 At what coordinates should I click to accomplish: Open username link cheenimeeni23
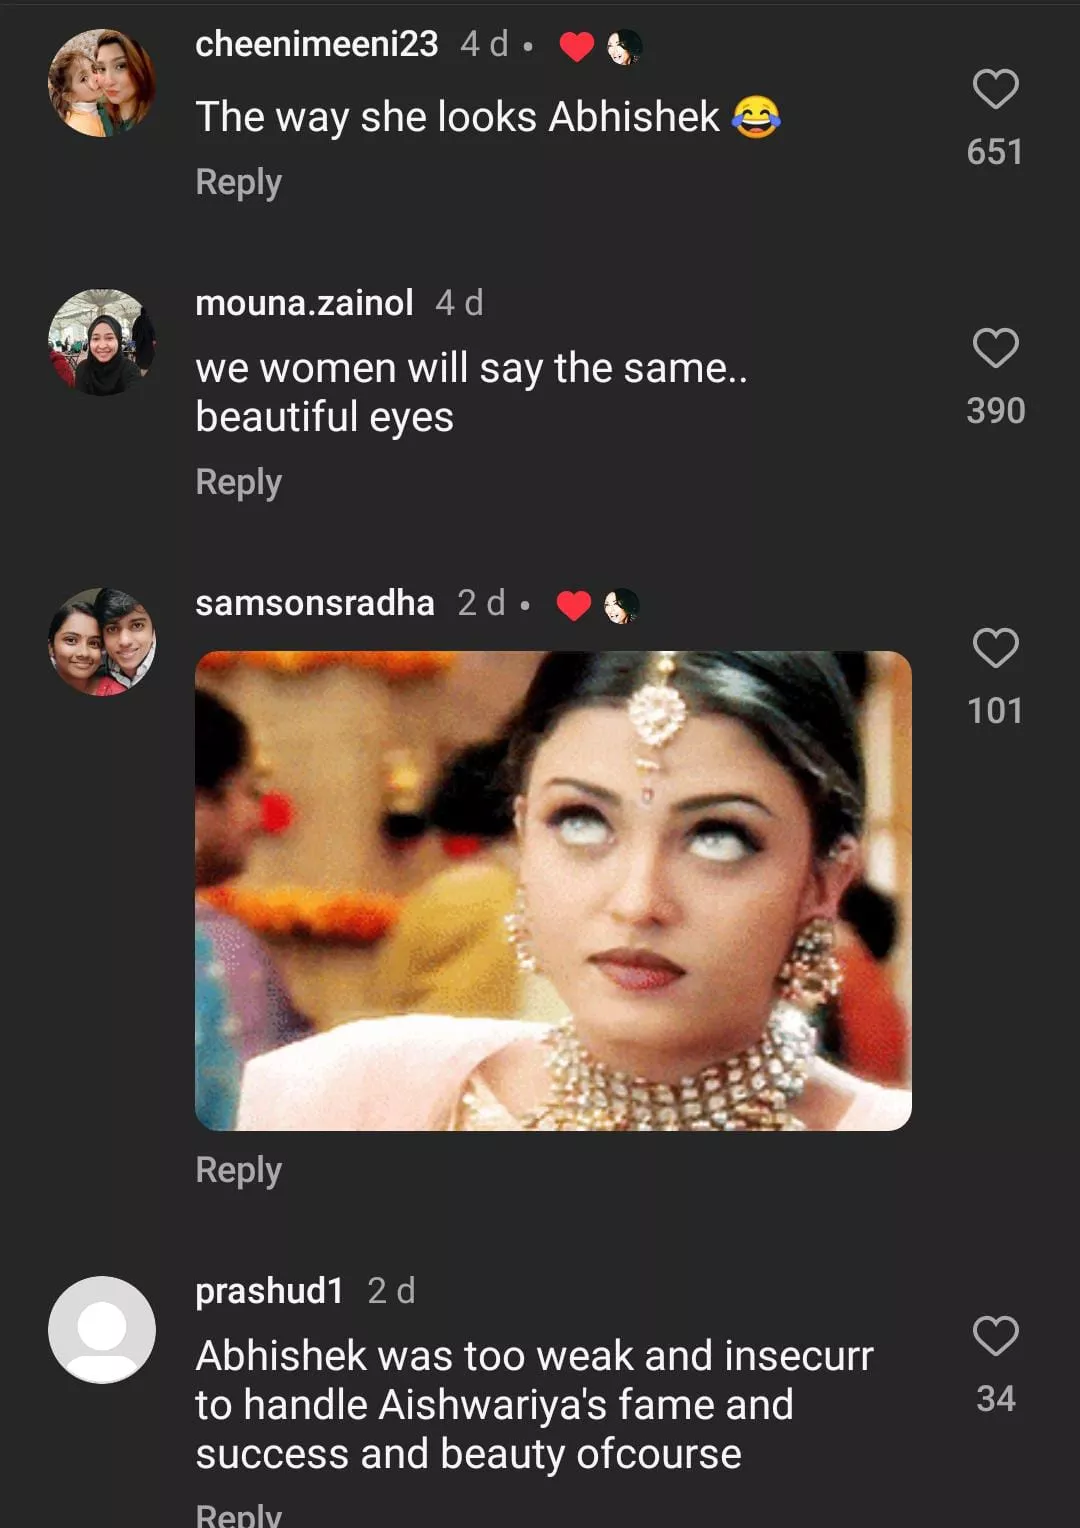click(x=316, y=44)
